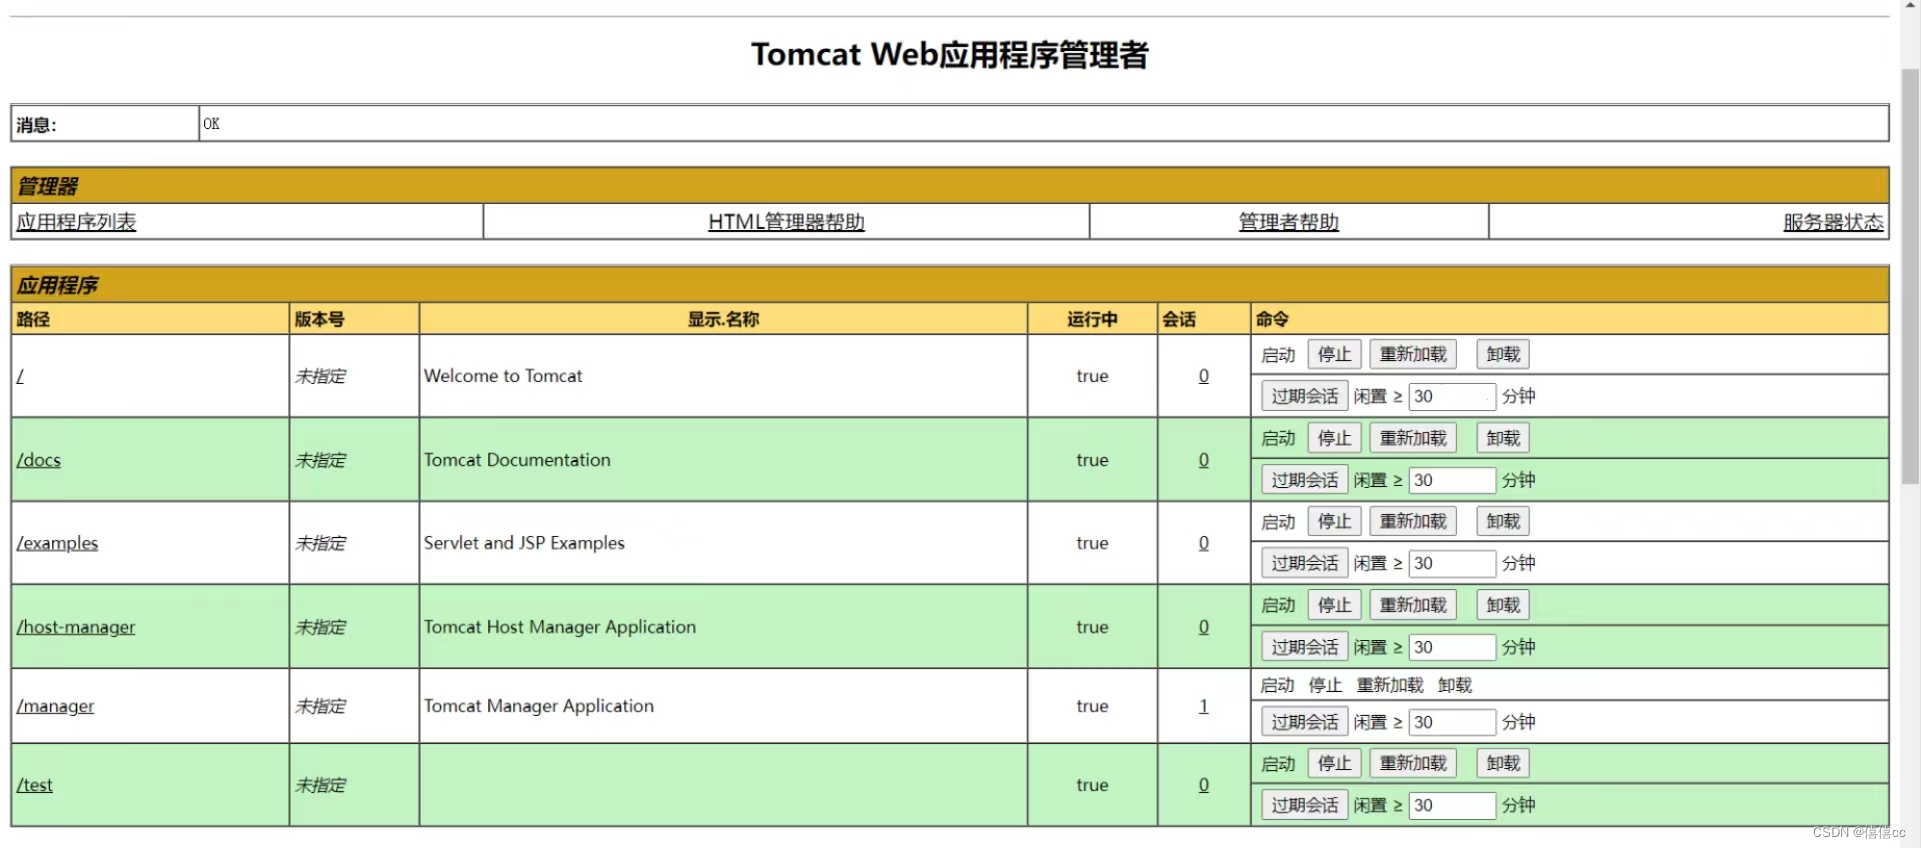Click 过期会话 in the /host-manager row

coord(1304,647)
